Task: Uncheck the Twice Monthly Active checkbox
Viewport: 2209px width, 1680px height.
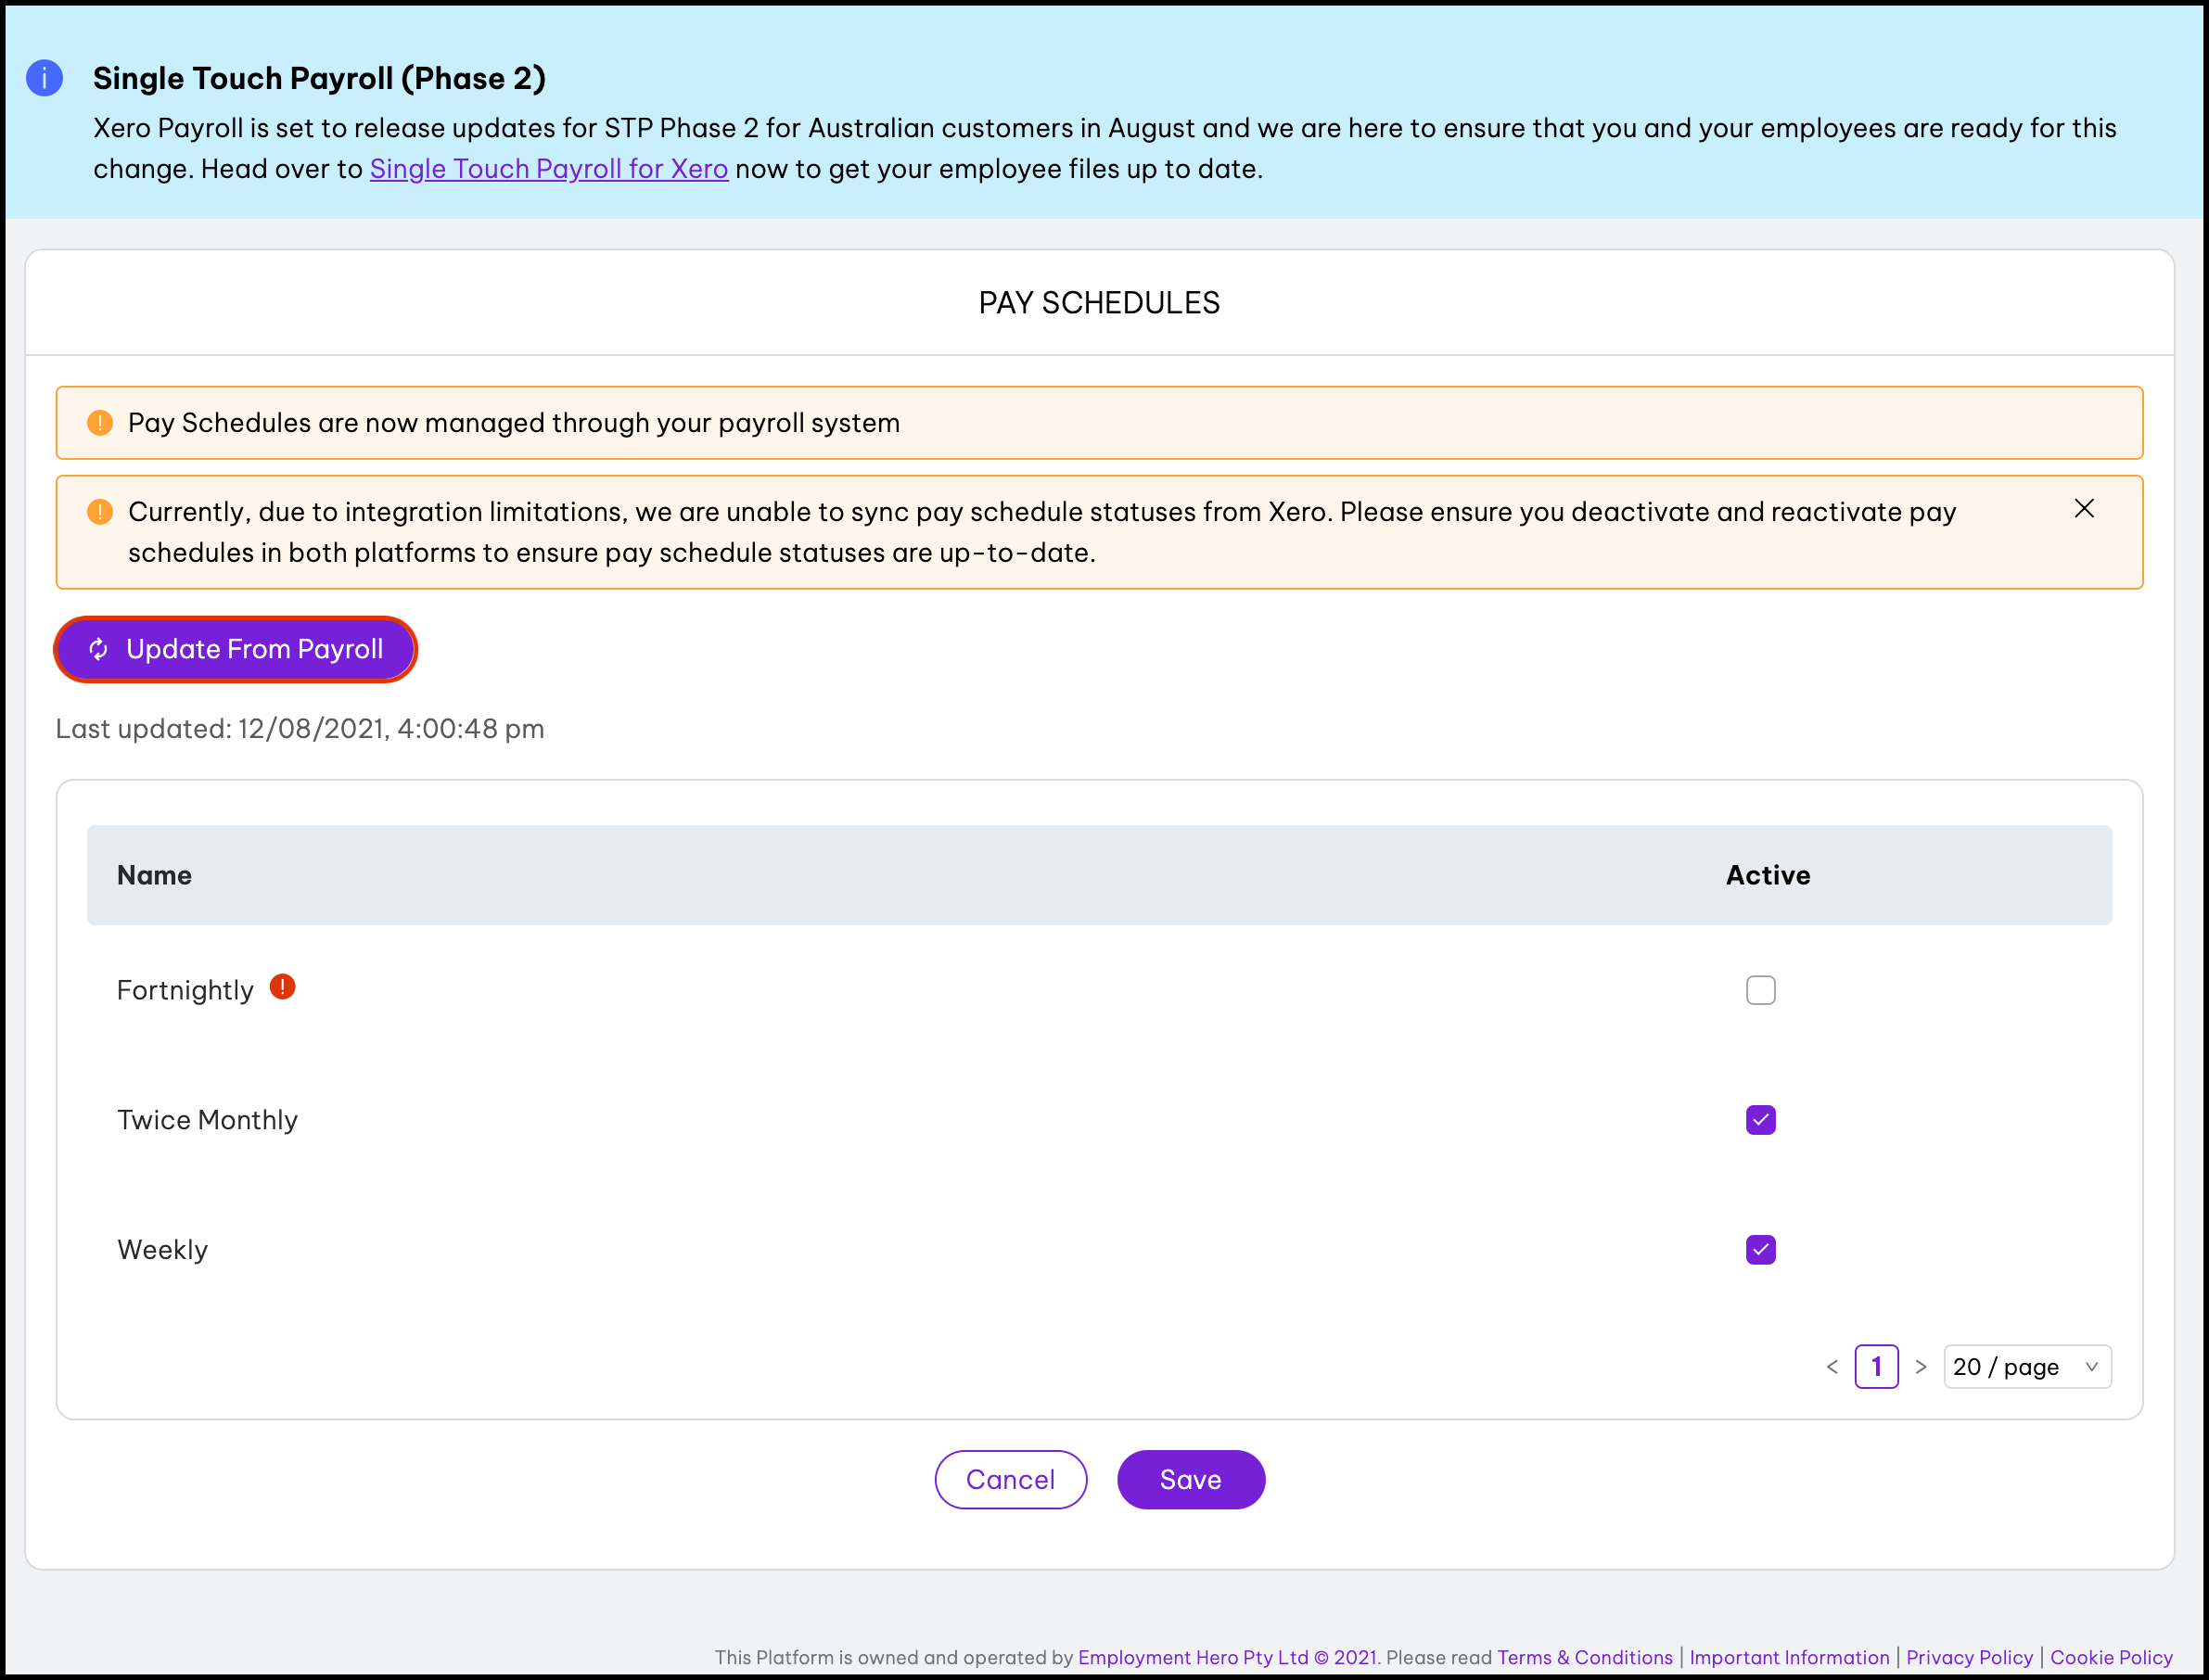Action: coord(1760,1120)
